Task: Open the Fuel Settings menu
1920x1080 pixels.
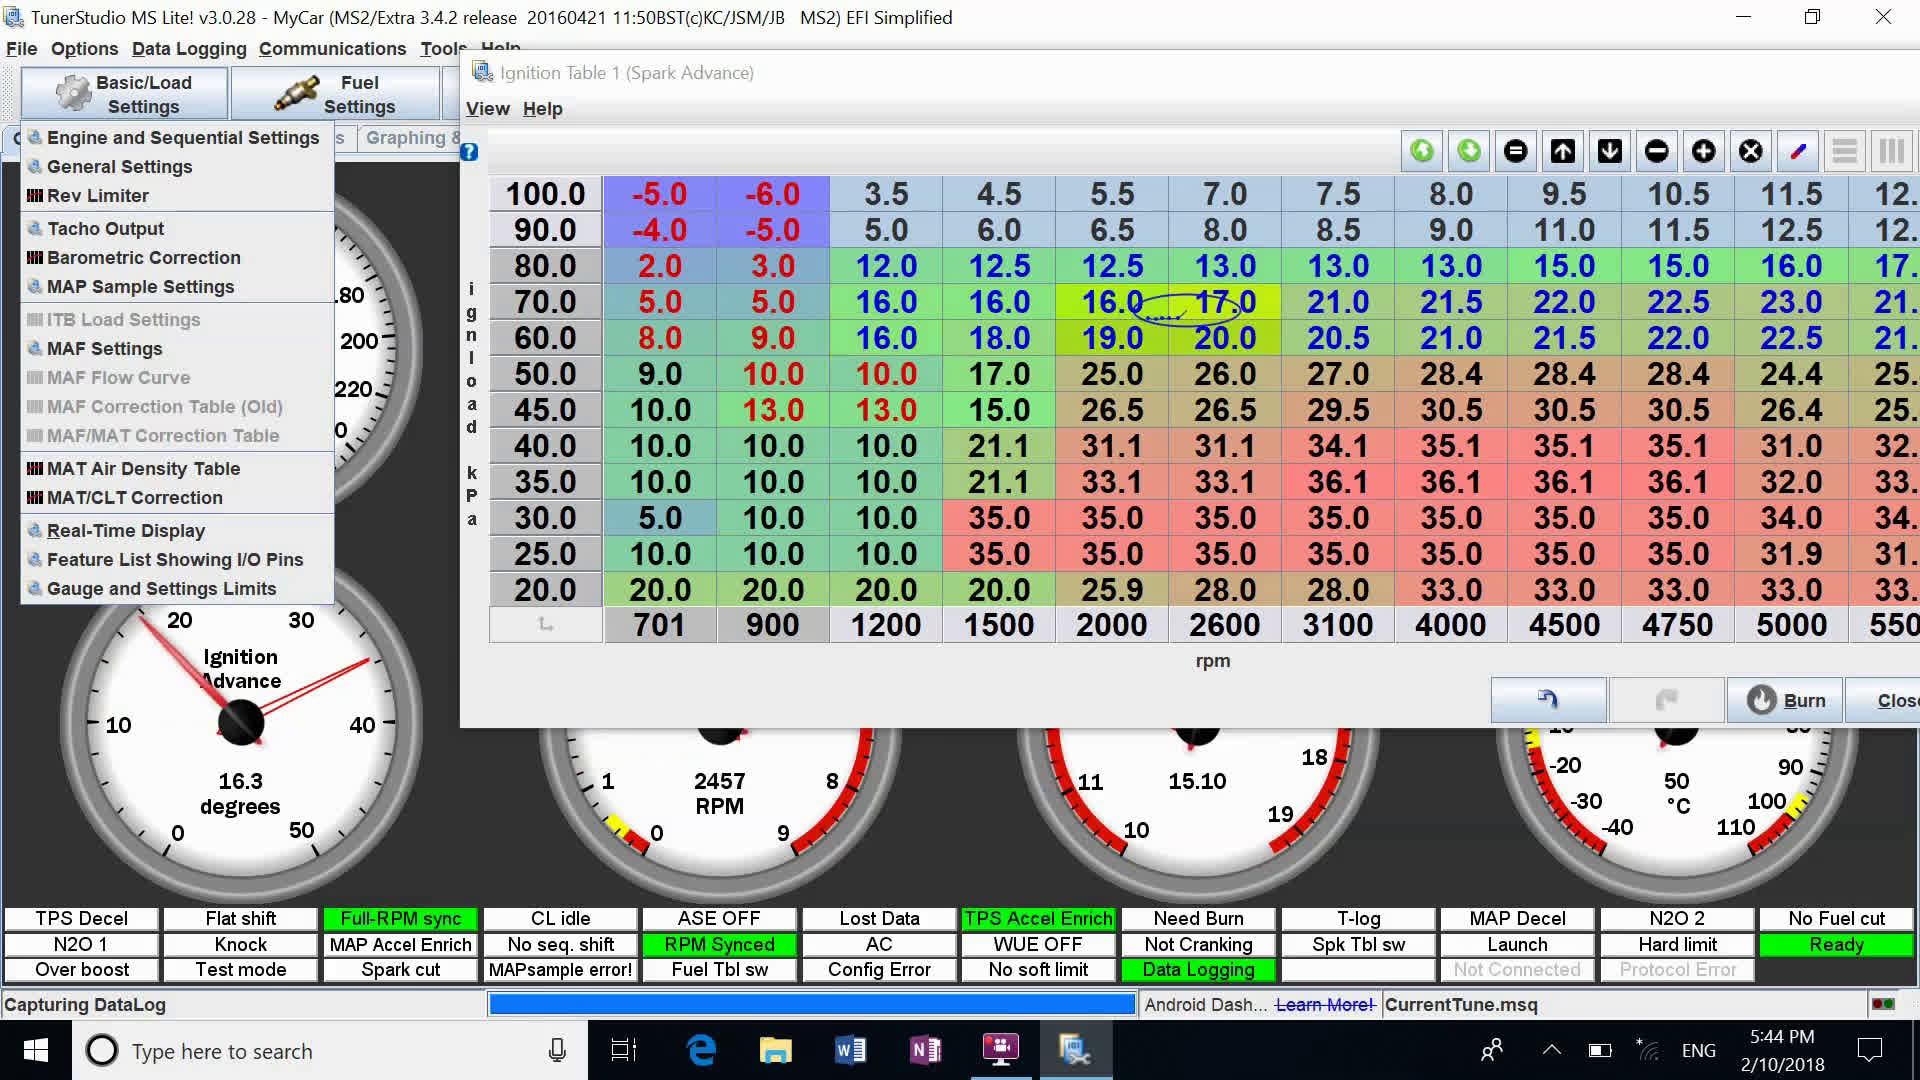Action: click(x=337, y=93)
